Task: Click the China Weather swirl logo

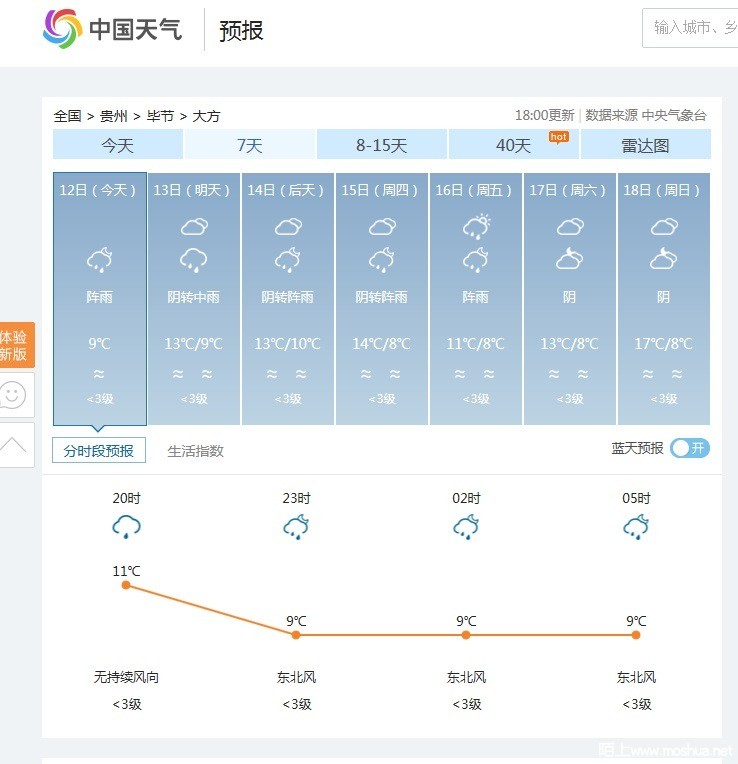Action: [x=62, y=29]
